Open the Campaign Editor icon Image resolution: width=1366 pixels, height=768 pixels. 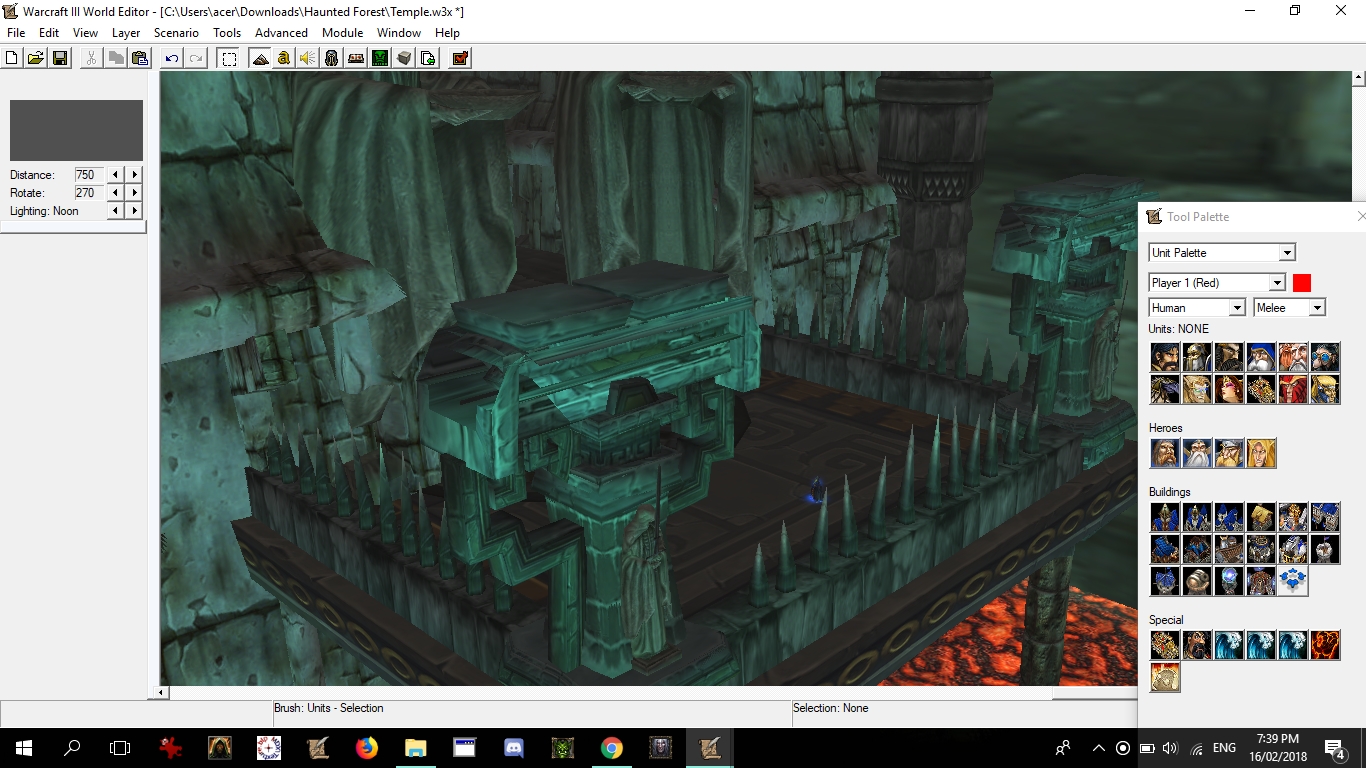tap(356, 58)
